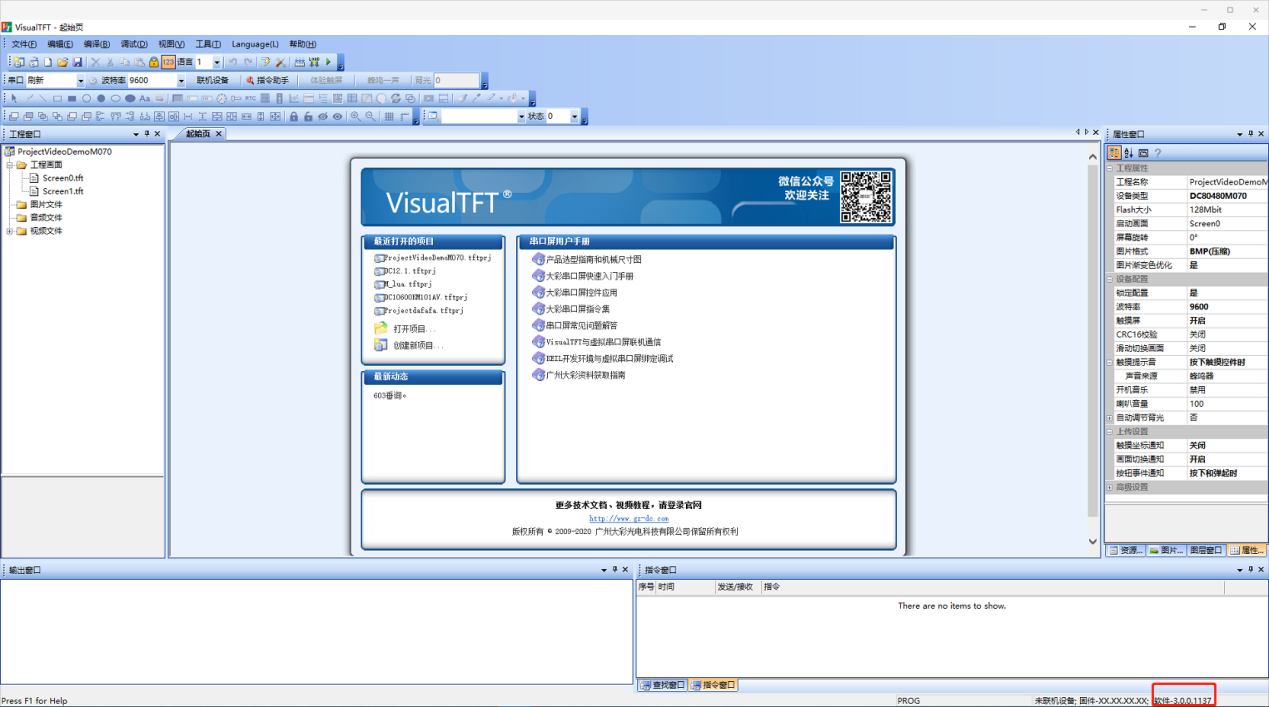Viewport: 1269px width, 707px height.
Task: Toggle the show-control eye icon
Action: (x=337, y=117)
